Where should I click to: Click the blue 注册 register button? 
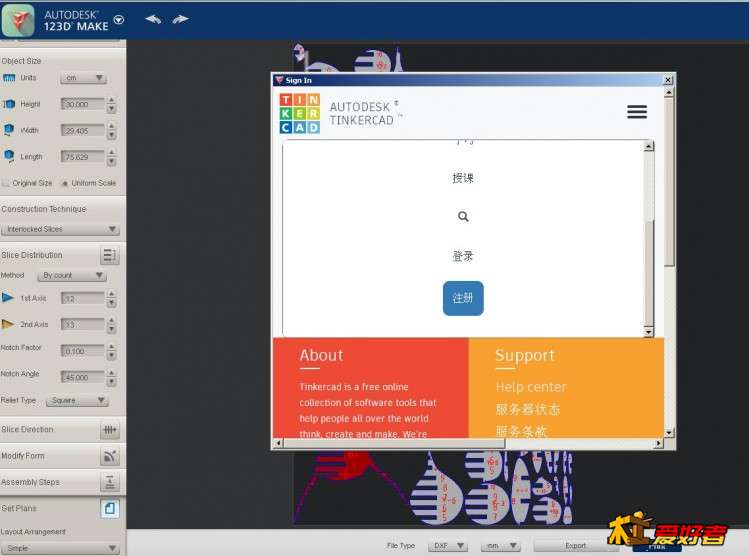tap(463, 299)
